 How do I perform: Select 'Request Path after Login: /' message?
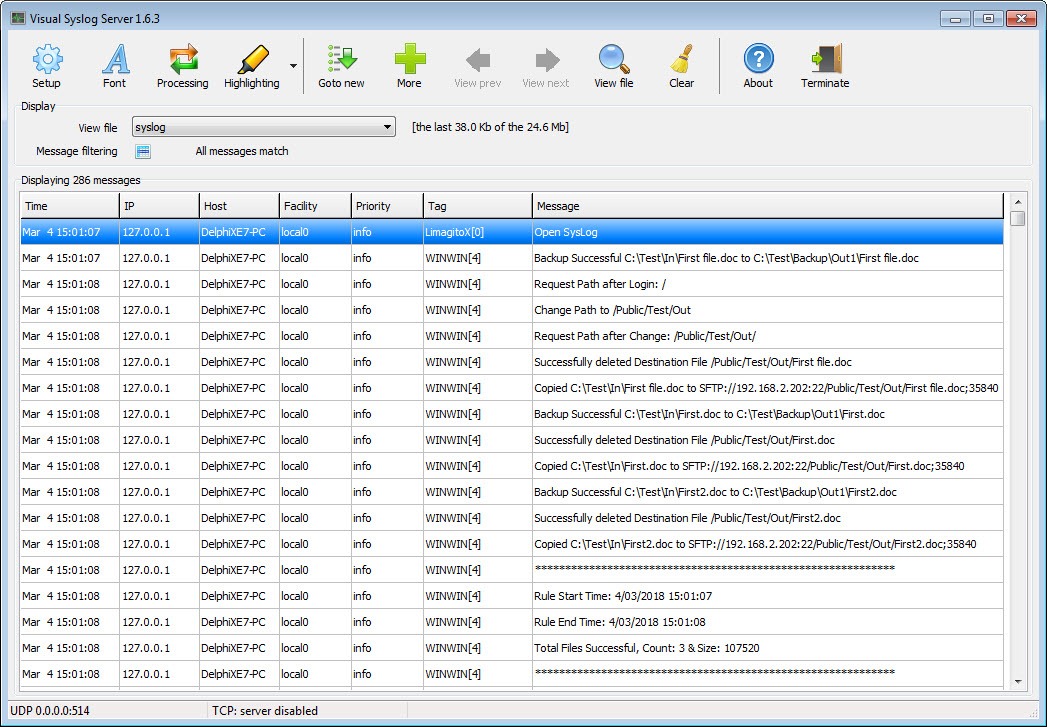click(x=600, y=284)
